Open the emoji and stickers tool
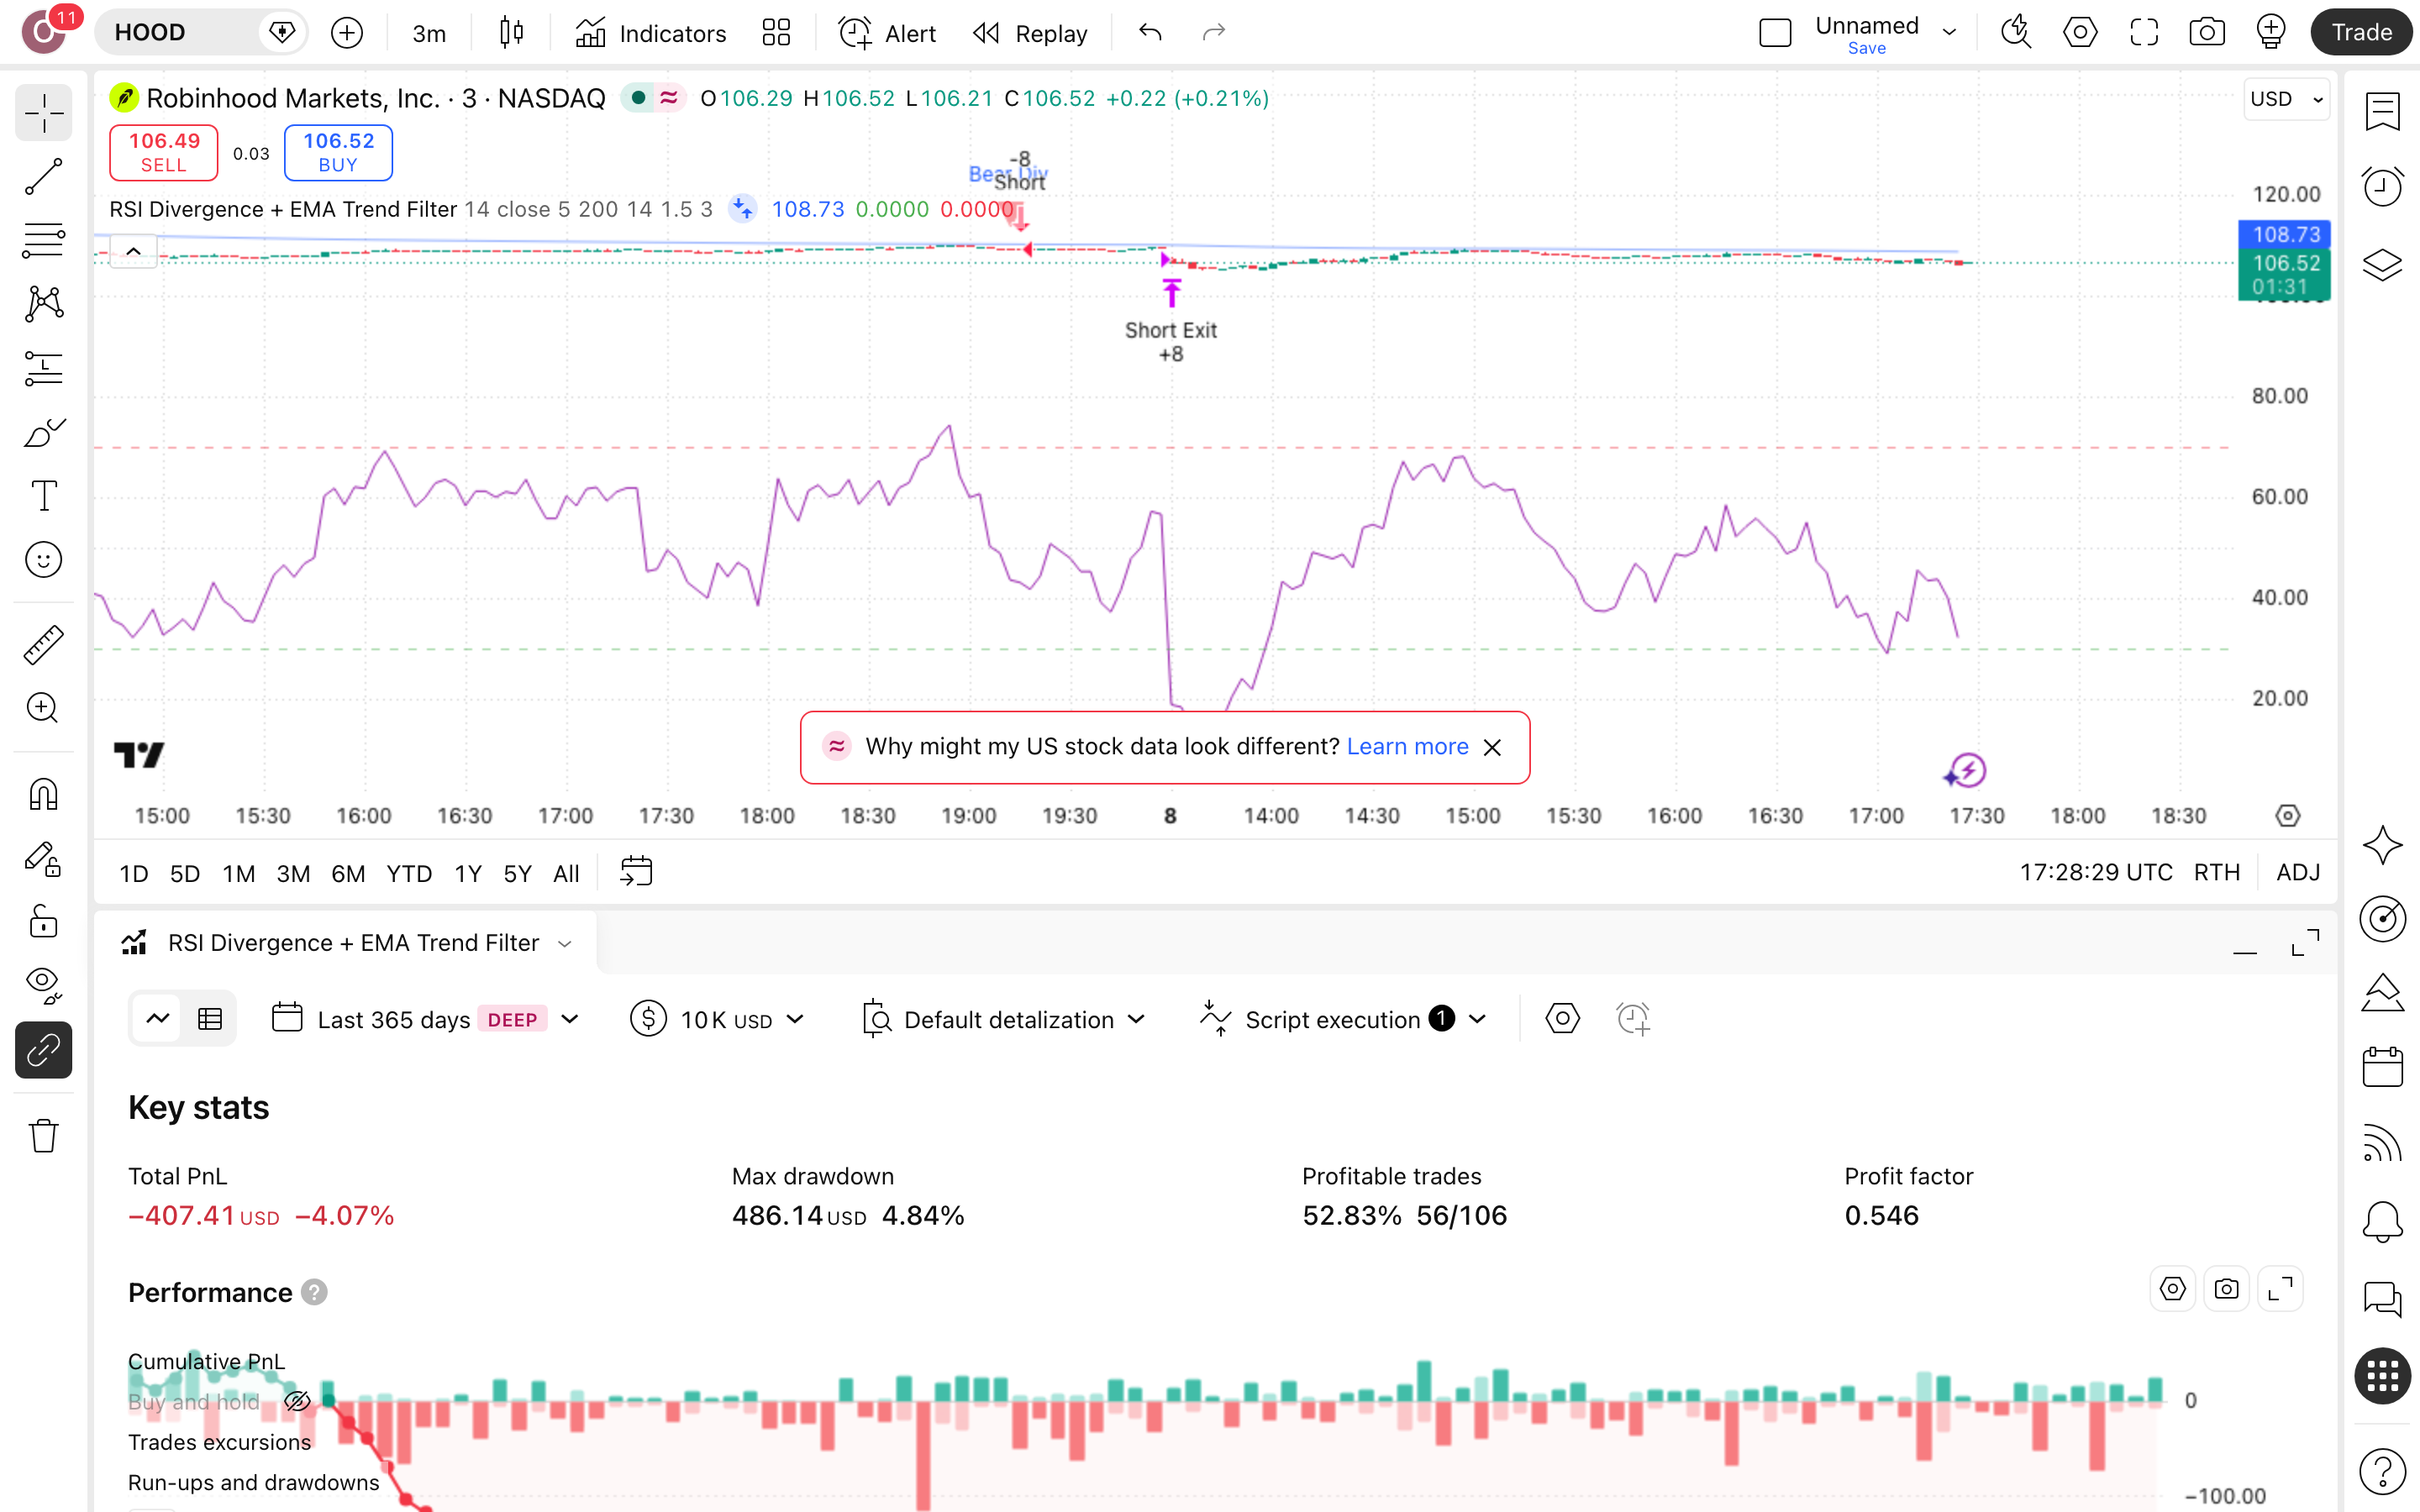2420x1512 pixels. pyautogui.click(x=43, y=560)
